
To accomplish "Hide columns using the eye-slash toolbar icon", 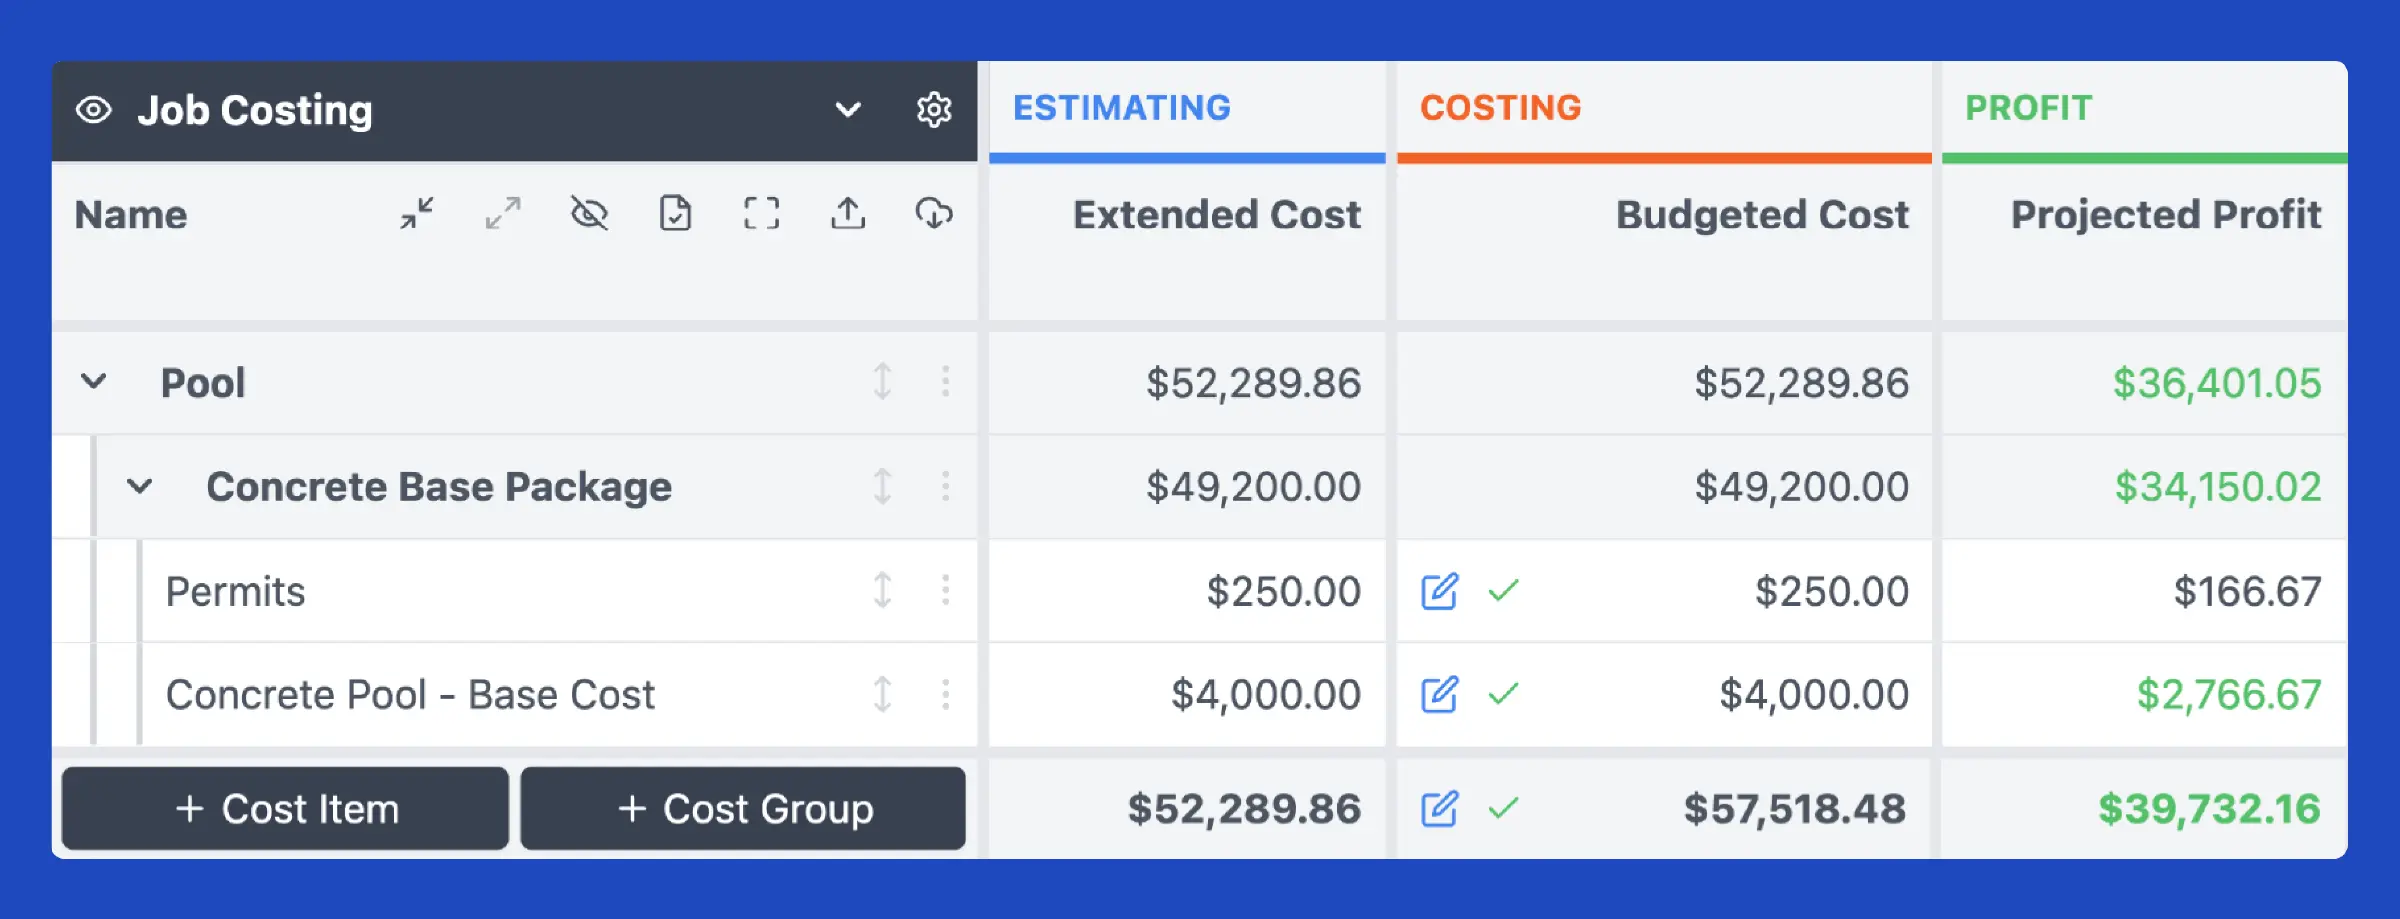I will 589,213.
